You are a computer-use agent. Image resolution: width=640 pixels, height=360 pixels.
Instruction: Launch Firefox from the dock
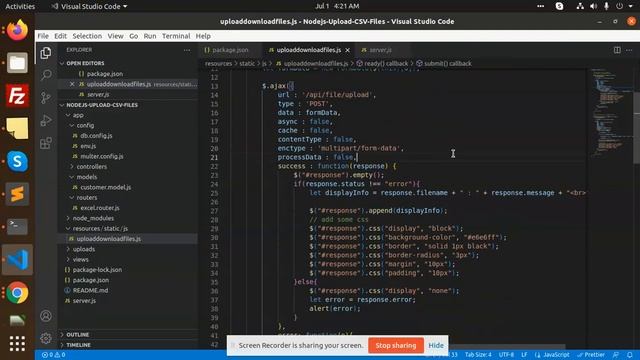[x=17, y=30]
